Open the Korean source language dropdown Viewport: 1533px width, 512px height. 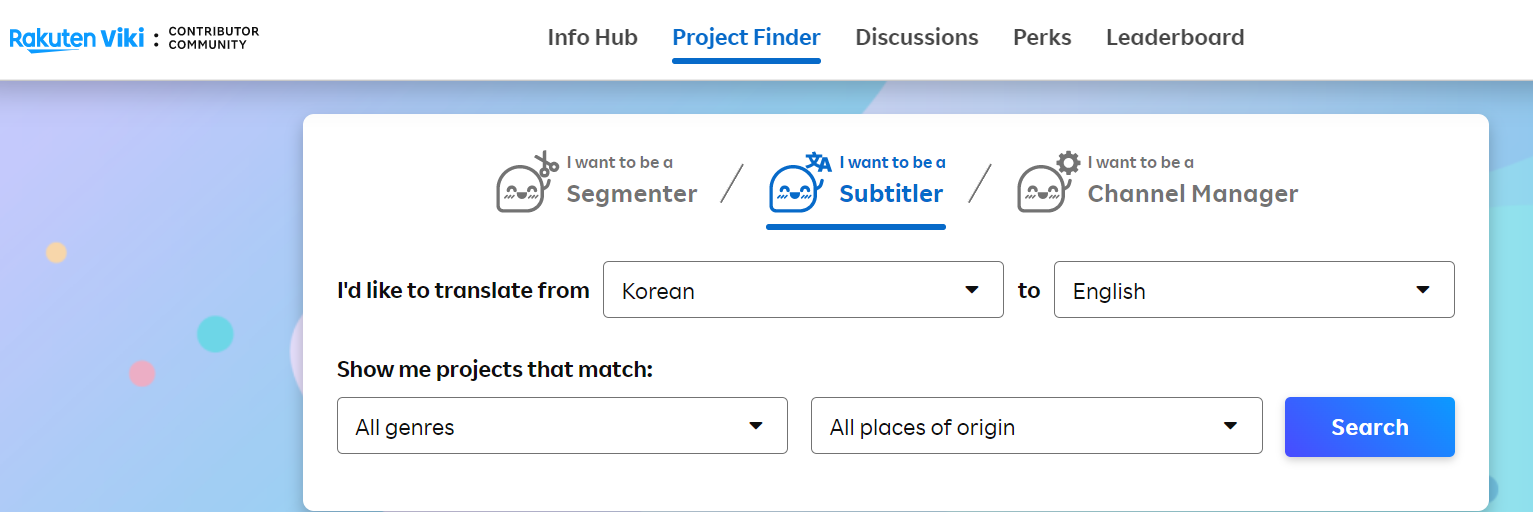802,290
